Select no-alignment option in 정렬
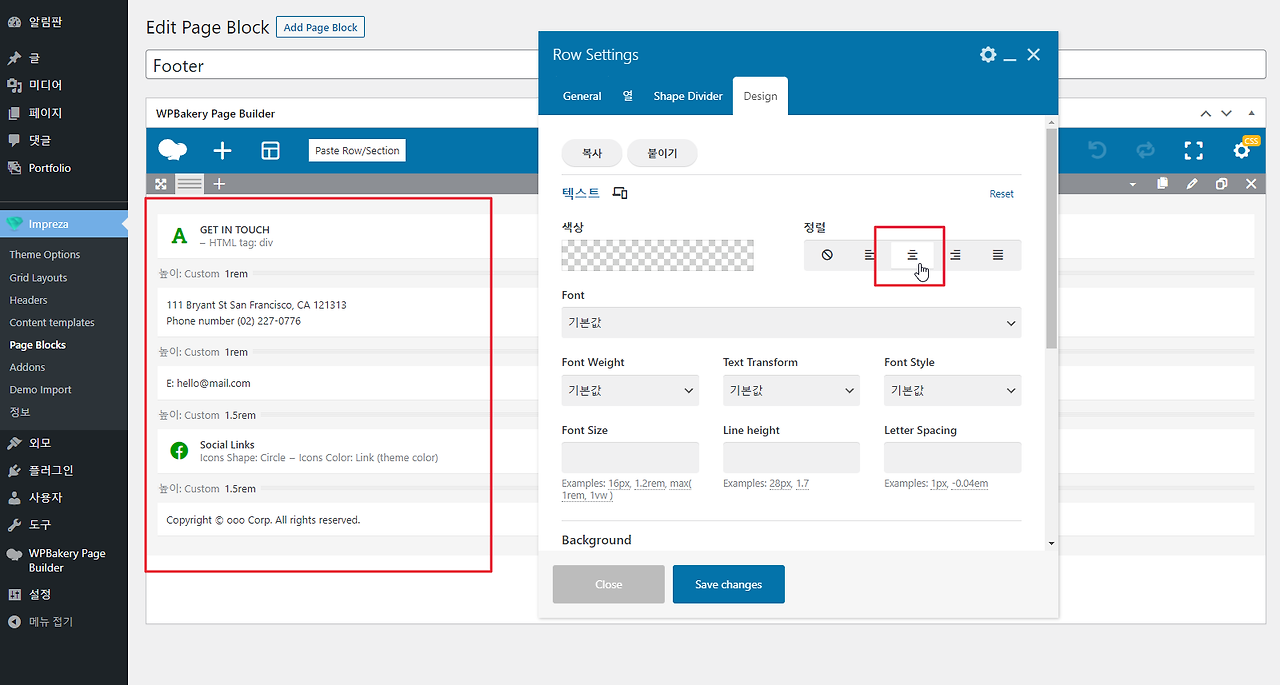 (x=827, y=255)
